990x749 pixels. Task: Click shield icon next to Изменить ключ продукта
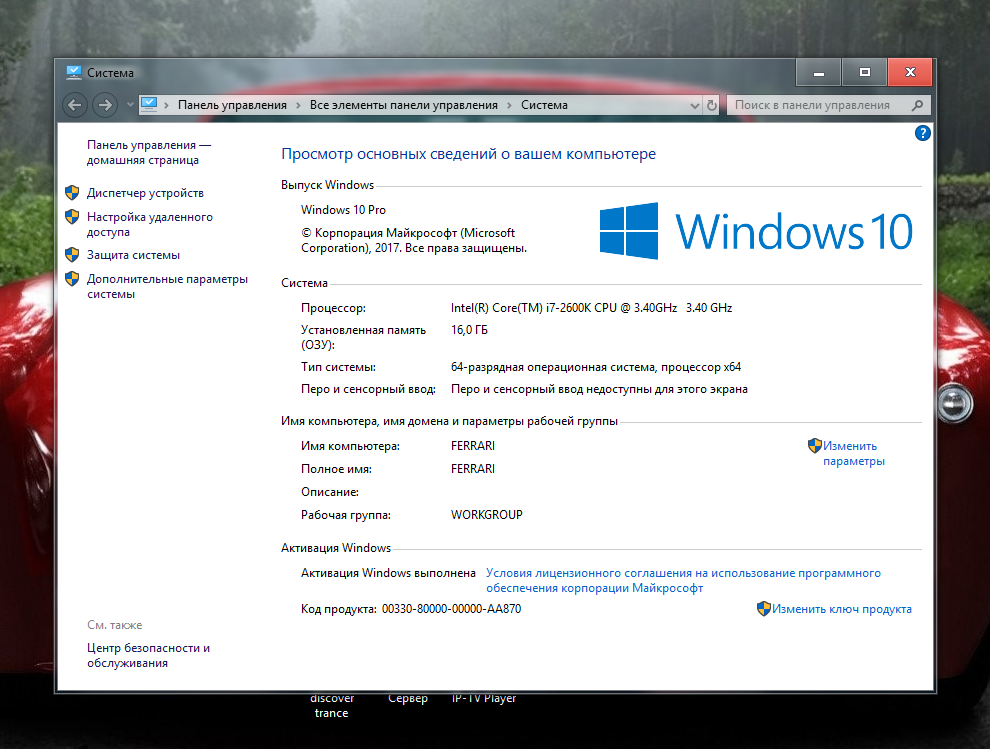tap(763, 609)
